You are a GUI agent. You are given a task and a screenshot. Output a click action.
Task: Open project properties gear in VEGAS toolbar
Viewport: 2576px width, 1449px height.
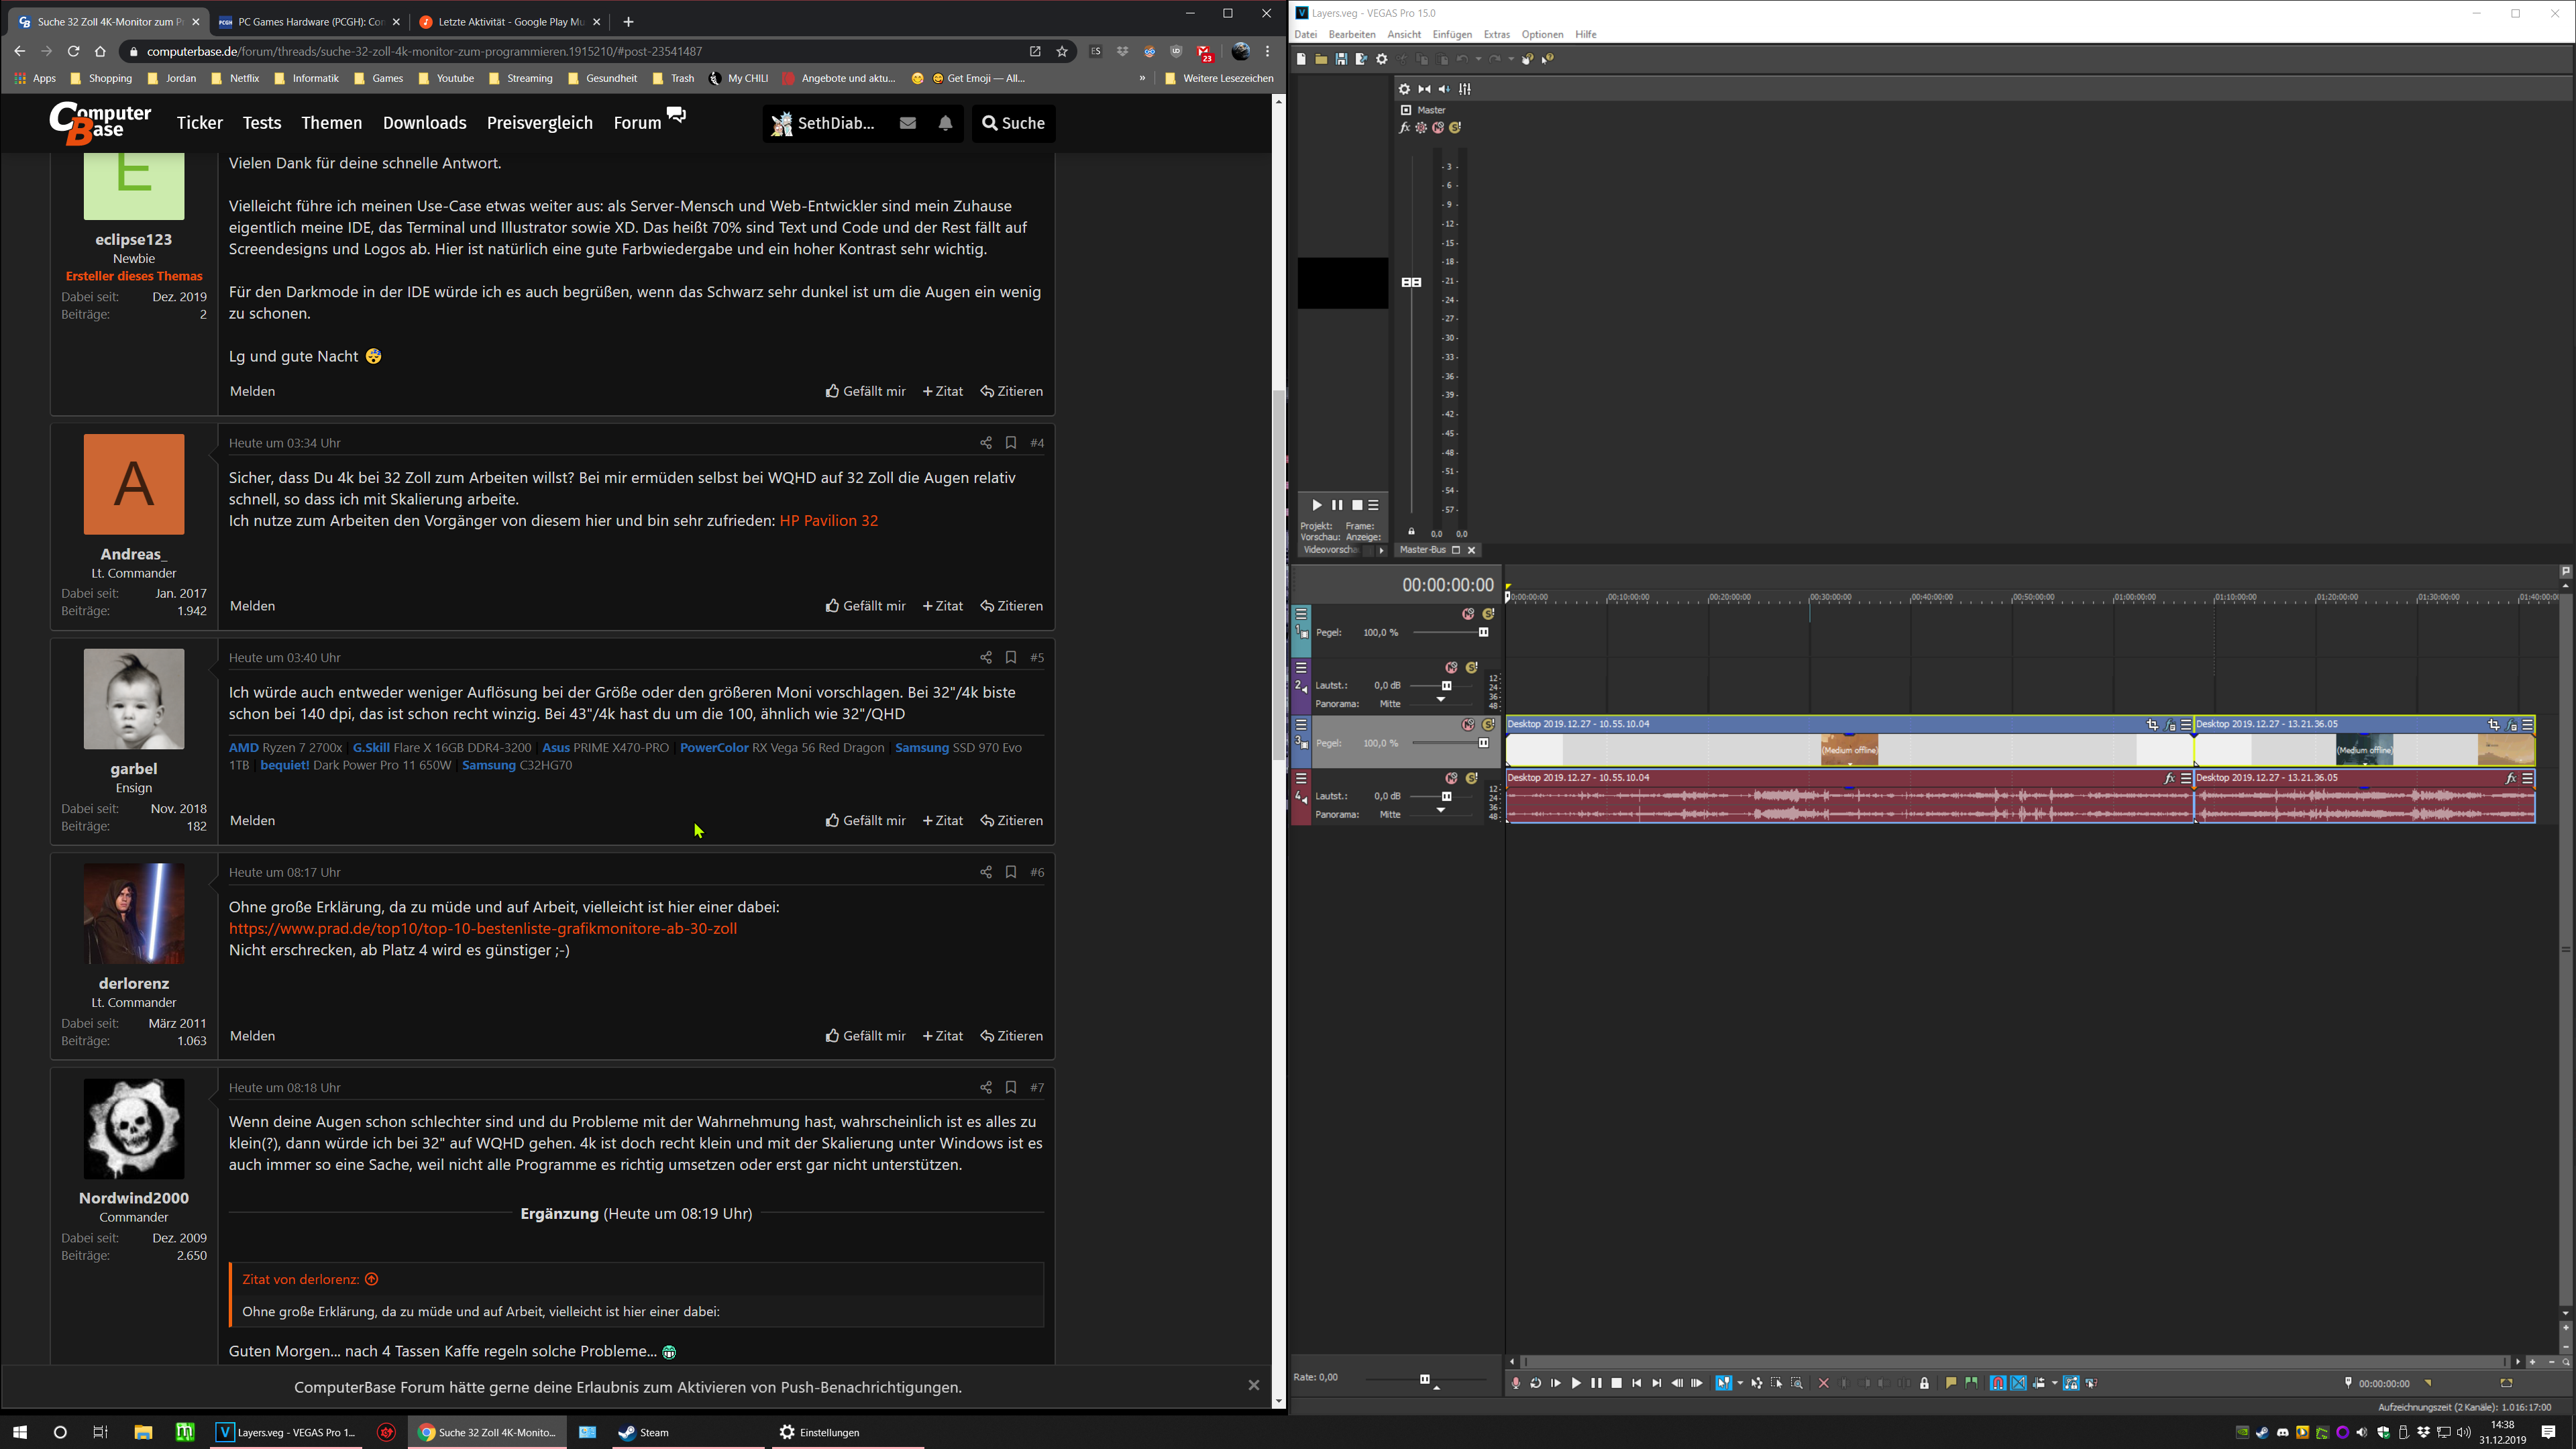[1382, 59]
